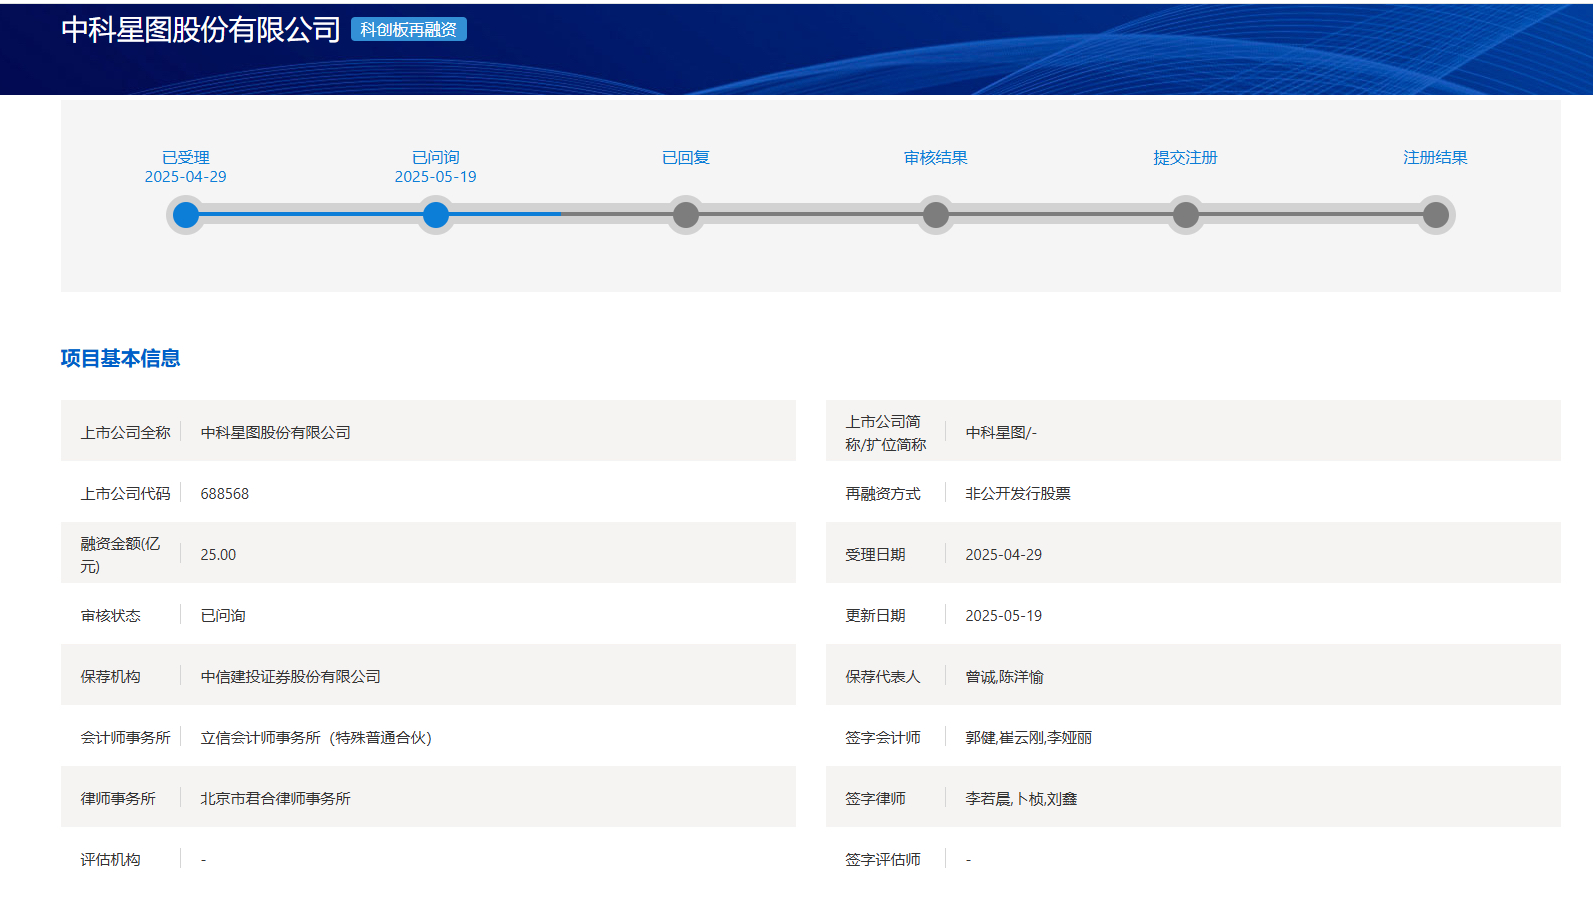Click the 签字会计师 field label

tap(883, 738)
